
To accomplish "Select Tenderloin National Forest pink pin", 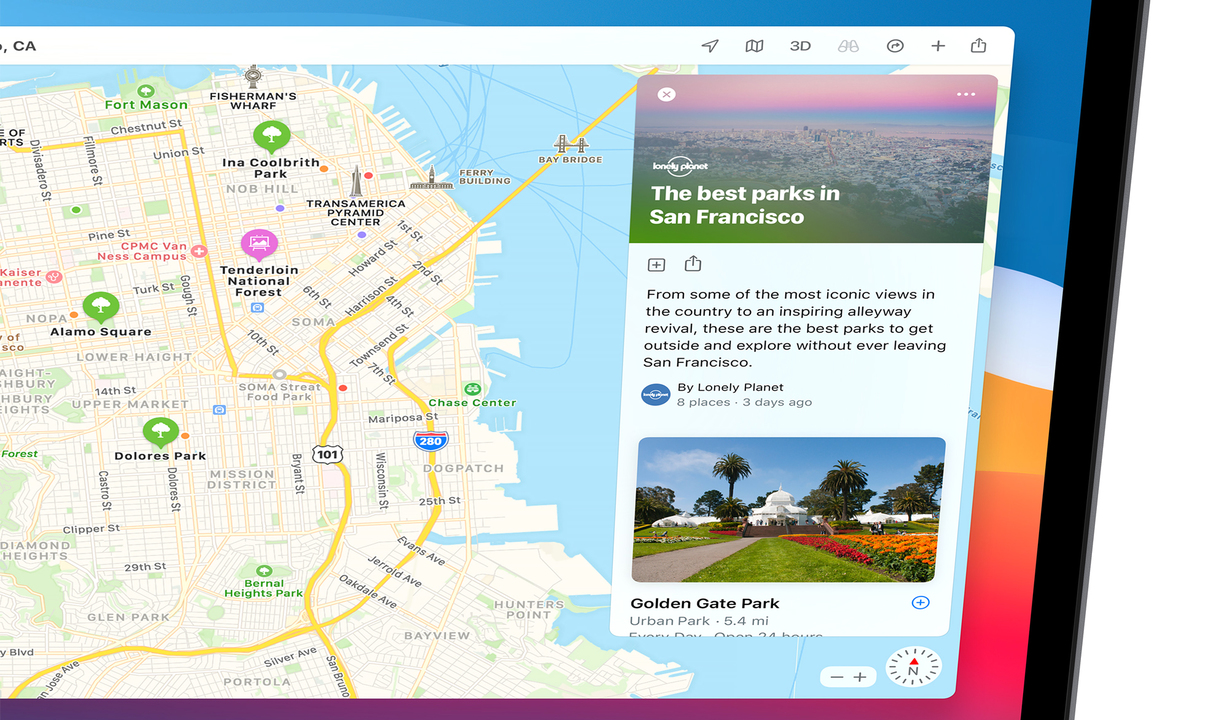I will point(259,244).
